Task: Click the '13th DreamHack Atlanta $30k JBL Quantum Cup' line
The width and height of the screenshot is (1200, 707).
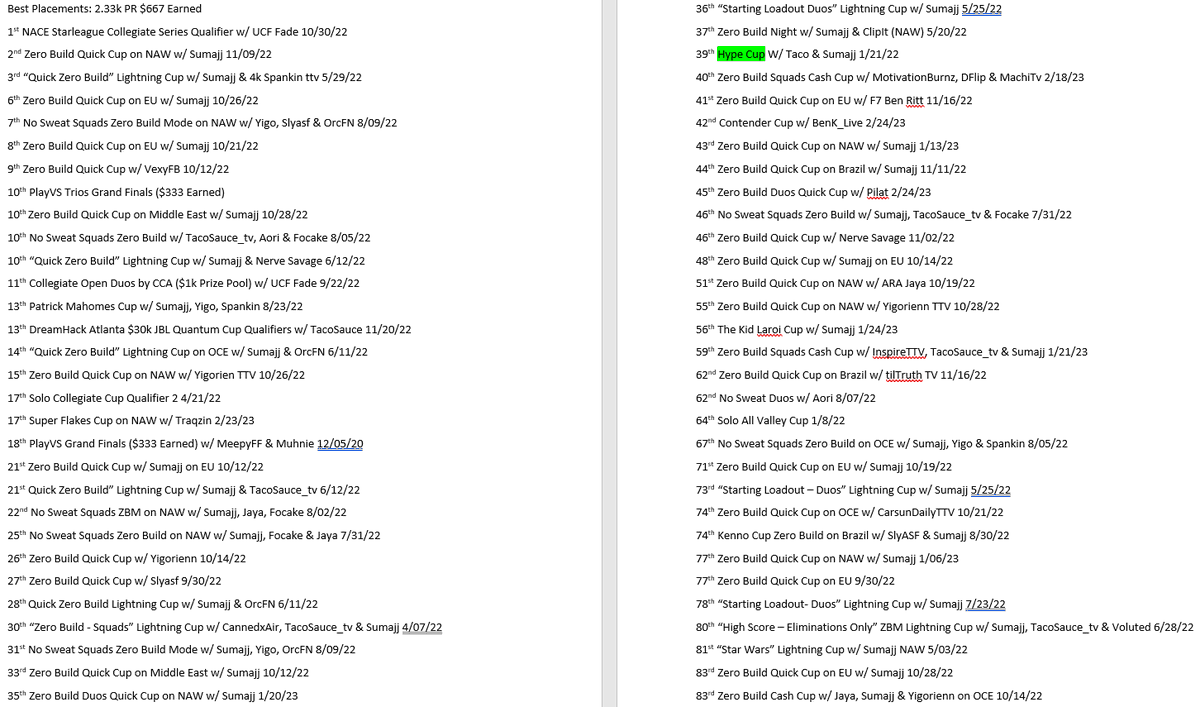Action: (209, 330)
